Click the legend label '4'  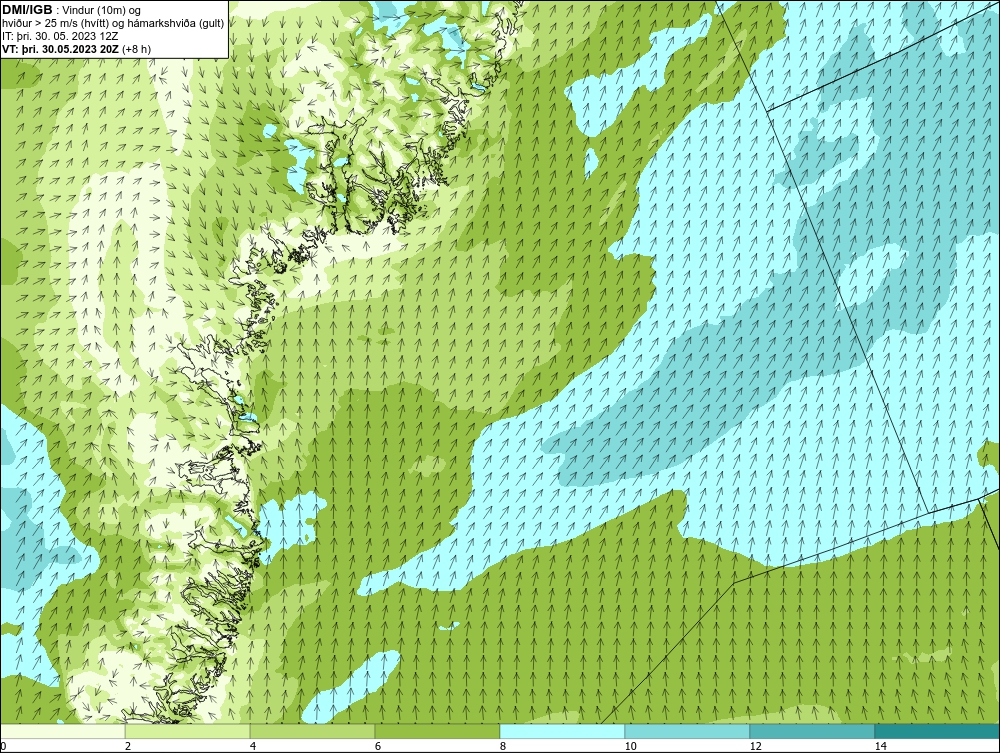pyautogui.click(x=253, y=746)
